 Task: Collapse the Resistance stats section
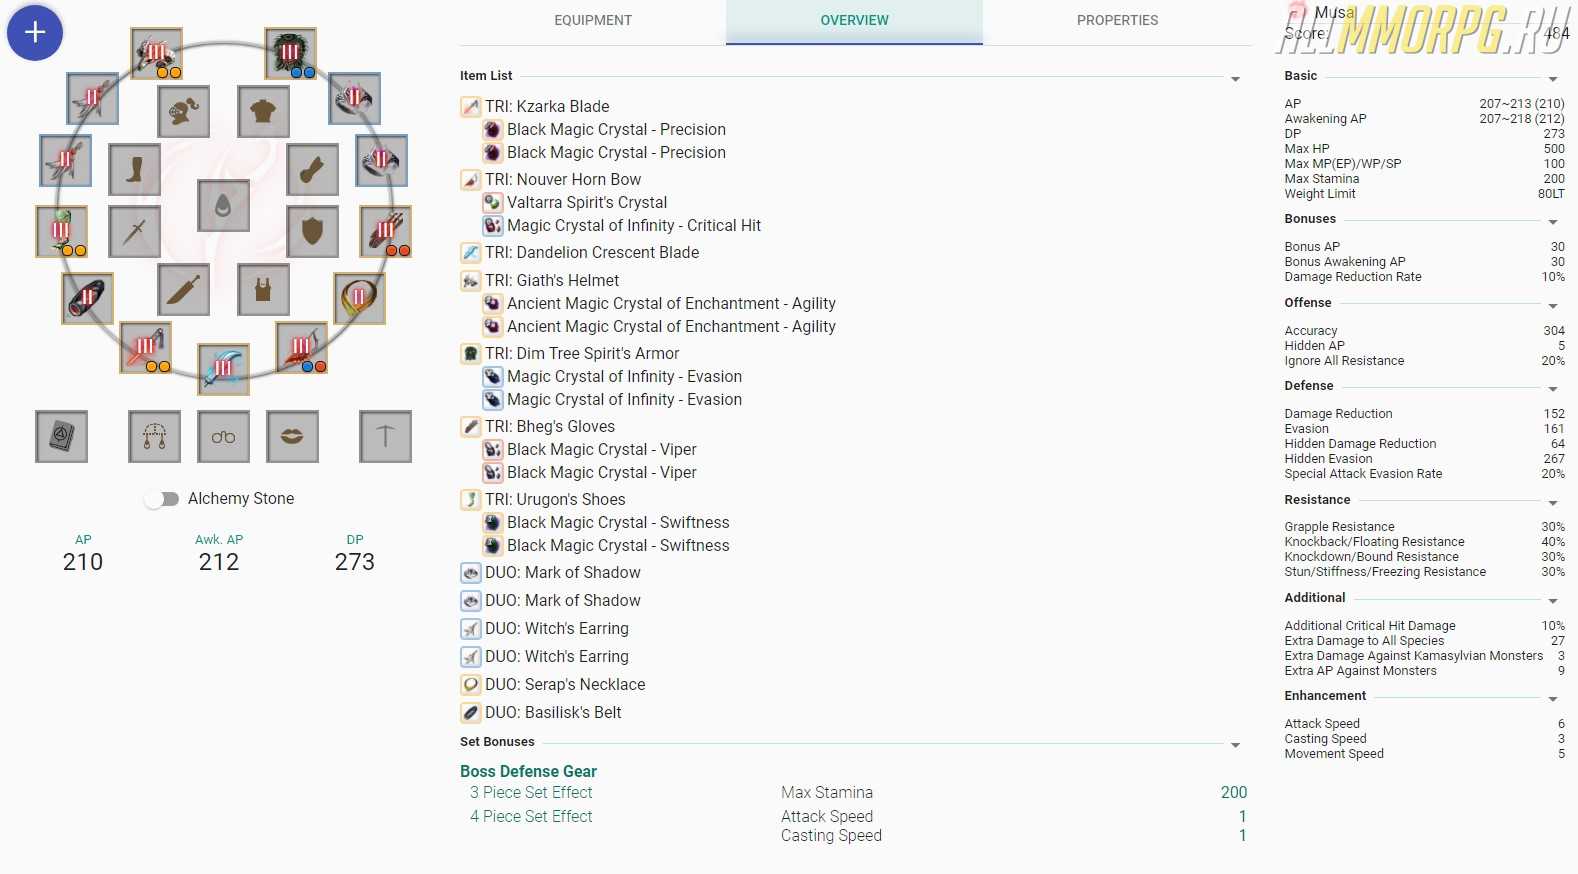click(x=1552, y=503)
